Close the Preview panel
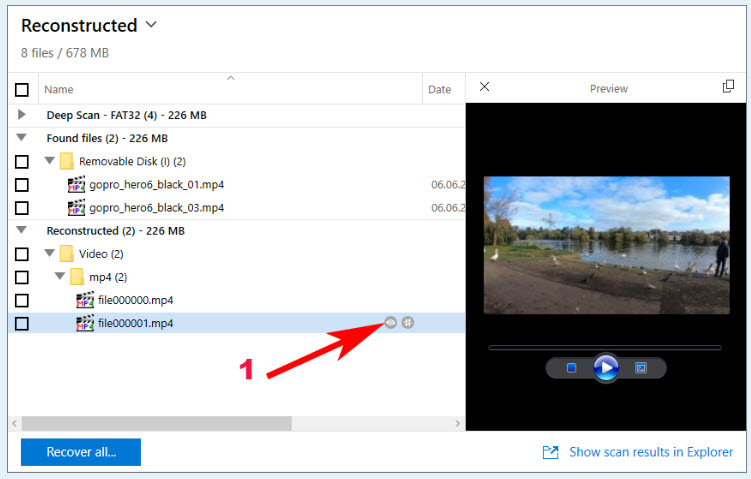751x479 pixels. (485, 87)
